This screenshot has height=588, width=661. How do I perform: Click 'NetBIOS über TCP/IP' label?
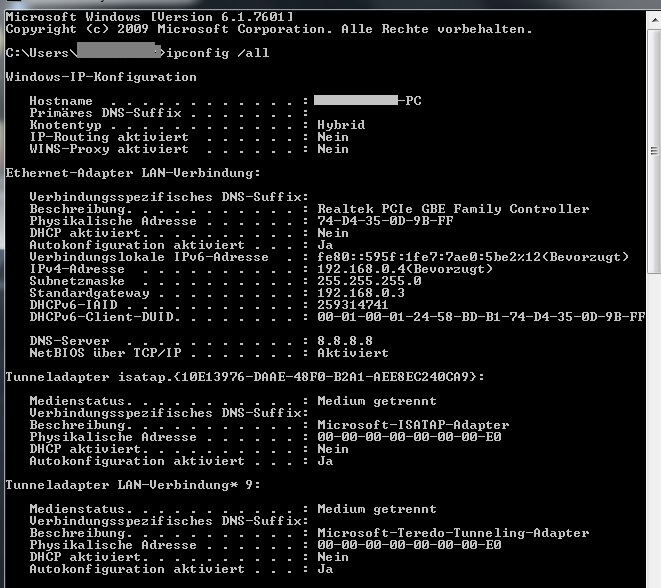pyautogui.click(x=105, y=353)
